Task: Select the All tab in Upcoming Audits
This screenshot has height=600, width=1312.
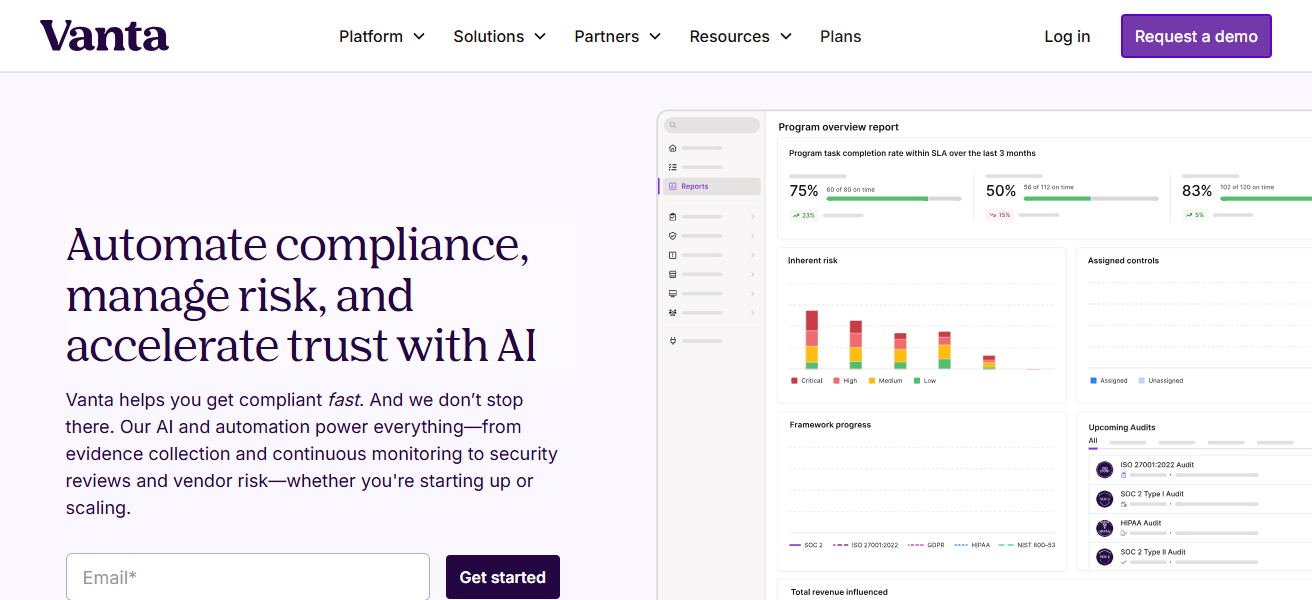Action: 1093,441
